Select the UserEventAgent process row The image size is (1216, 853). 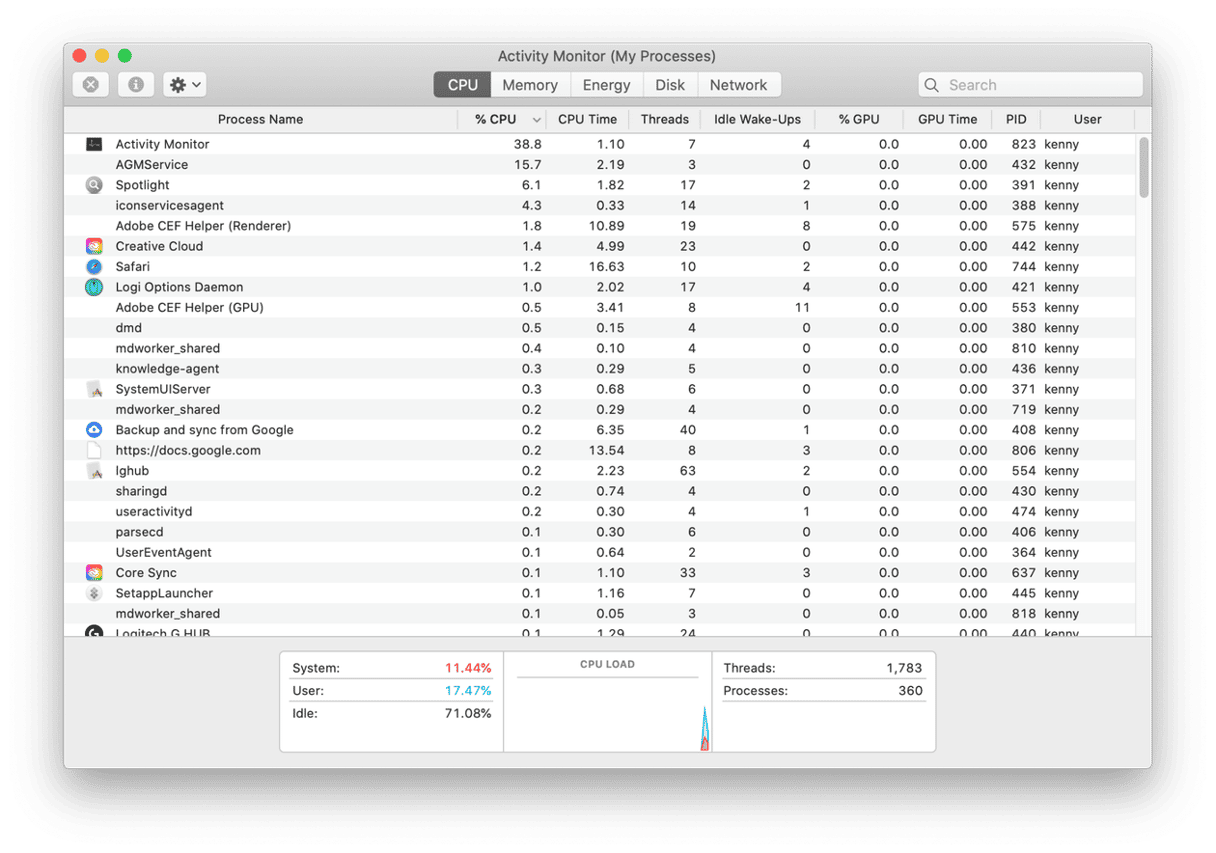600,552
